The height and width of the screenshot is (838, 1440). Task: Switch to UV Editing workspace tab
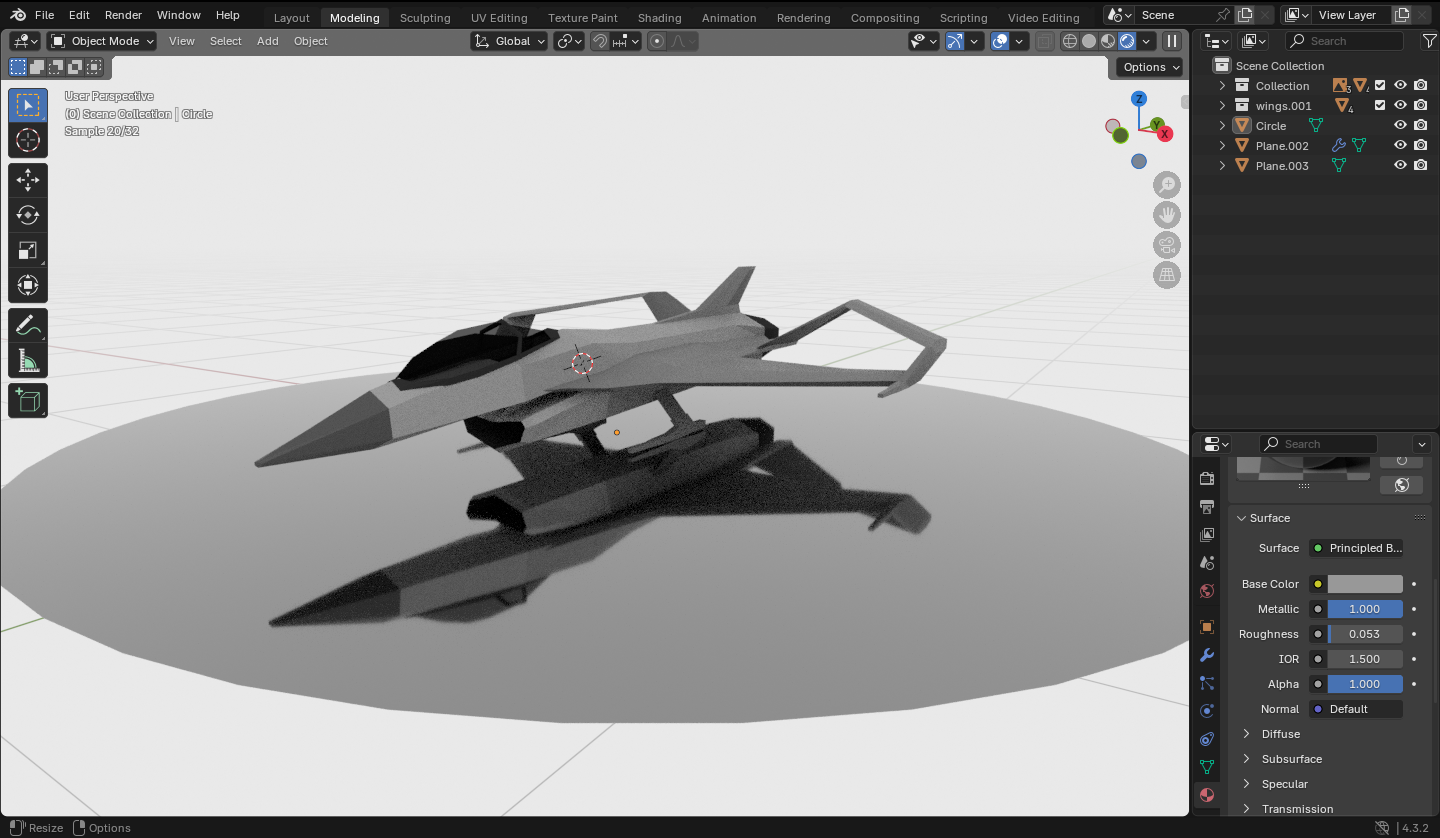click(x=499, y=17)
